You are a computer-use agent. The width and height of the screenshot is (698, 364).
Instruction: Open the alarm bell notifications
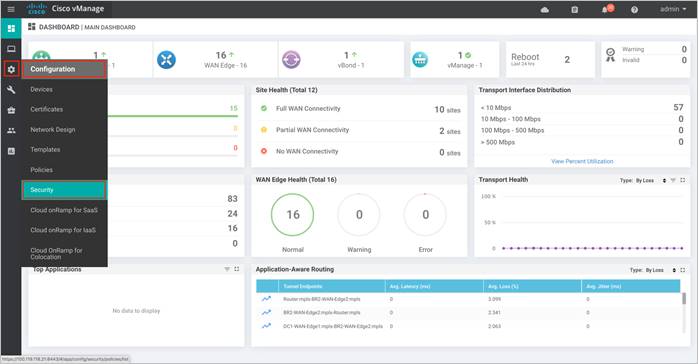(607, 9)
